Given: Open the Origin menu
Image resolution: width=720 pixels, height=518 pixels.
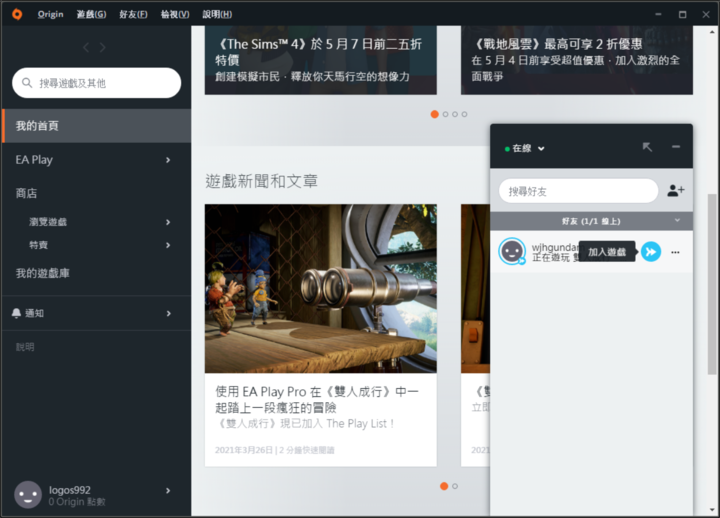Looking at the screenshot, I should [51, 14].
